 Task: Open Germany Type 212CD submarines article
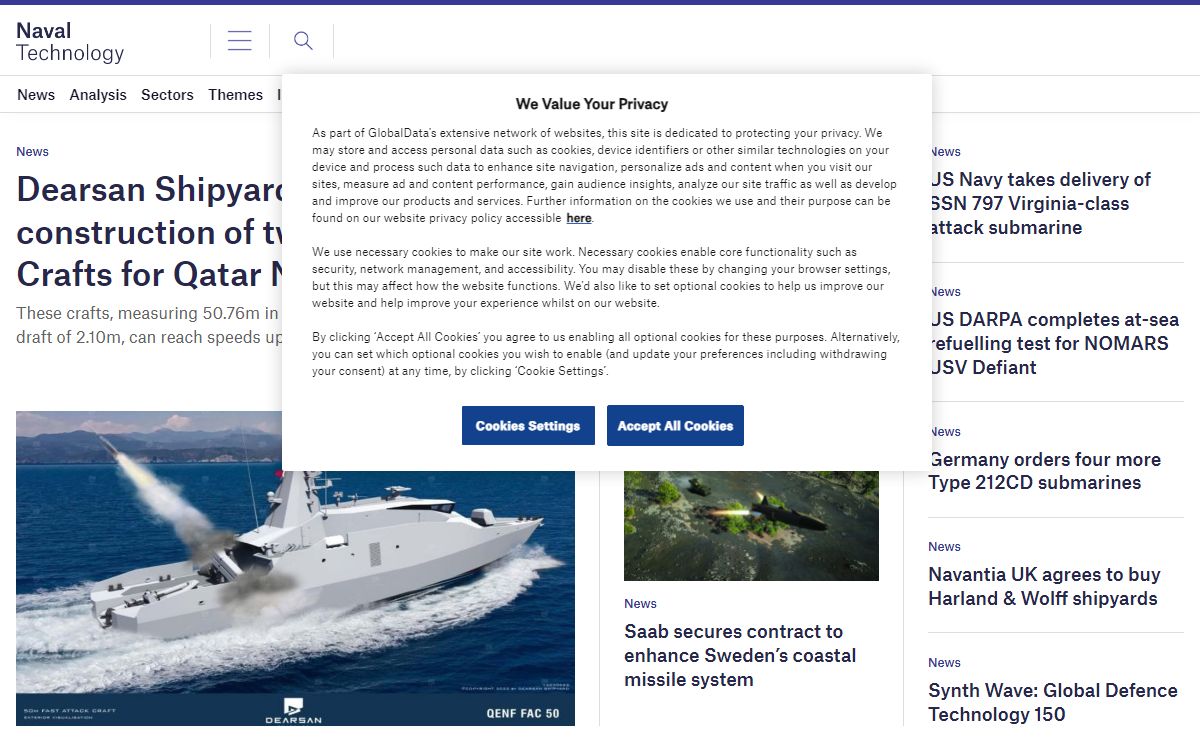[1044, 471]
